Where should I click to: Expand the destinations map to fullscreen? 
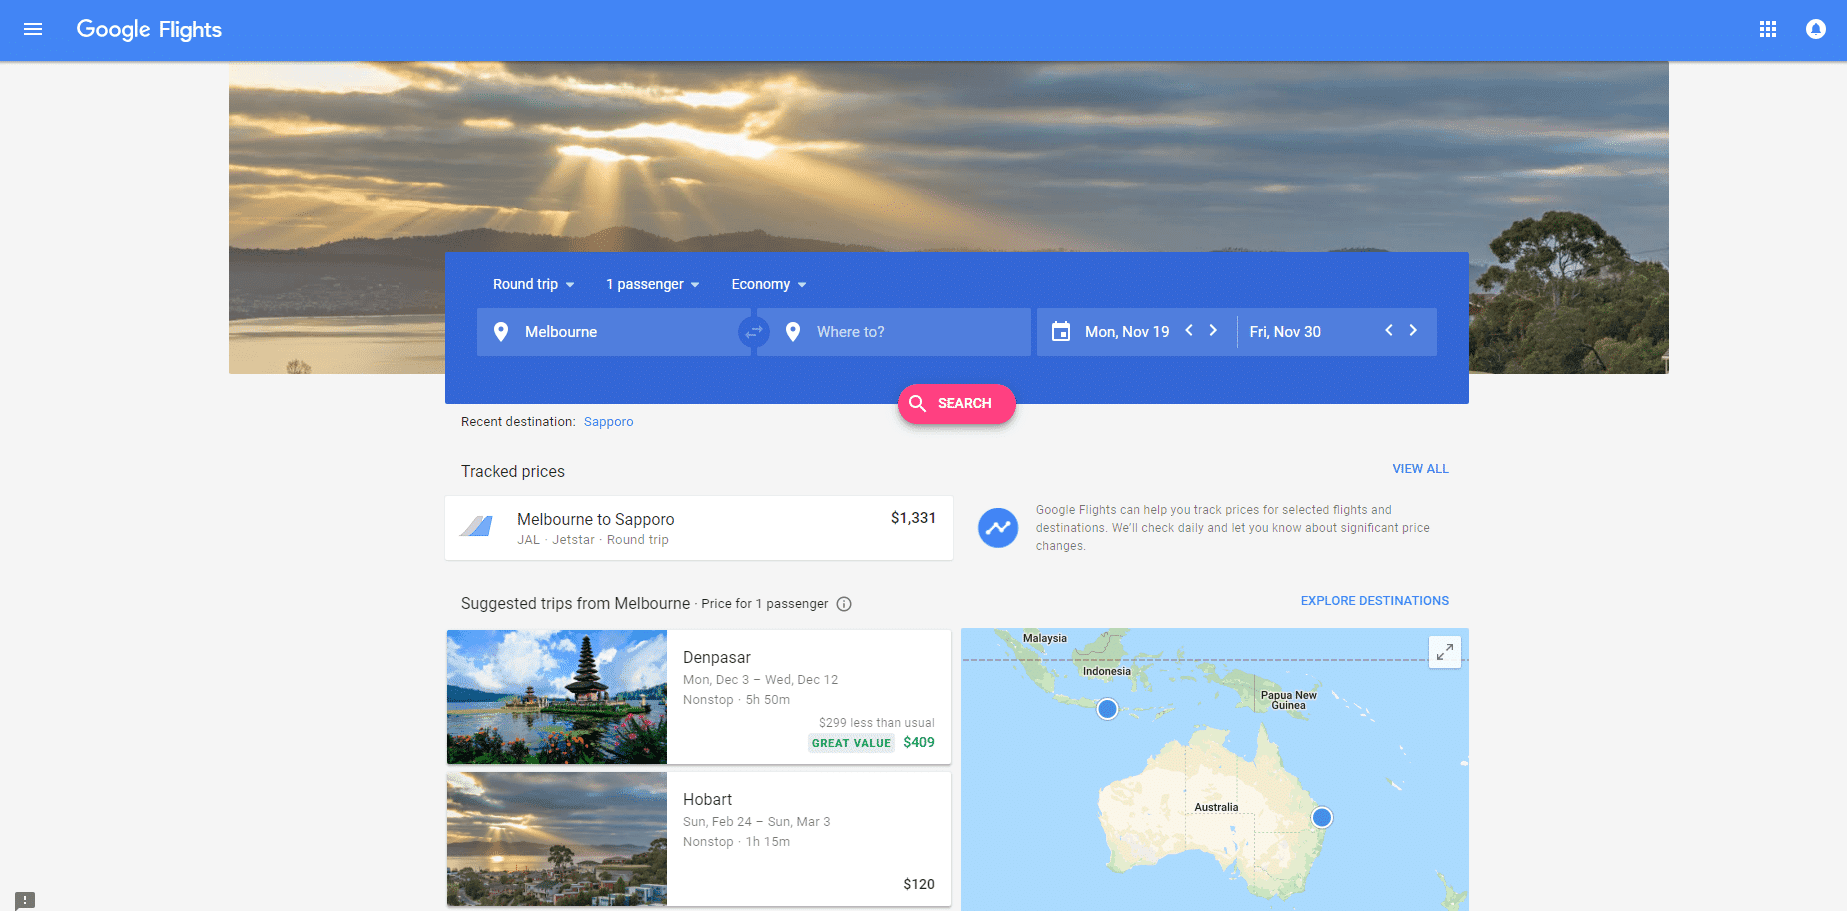click(x=1444, y=651)
